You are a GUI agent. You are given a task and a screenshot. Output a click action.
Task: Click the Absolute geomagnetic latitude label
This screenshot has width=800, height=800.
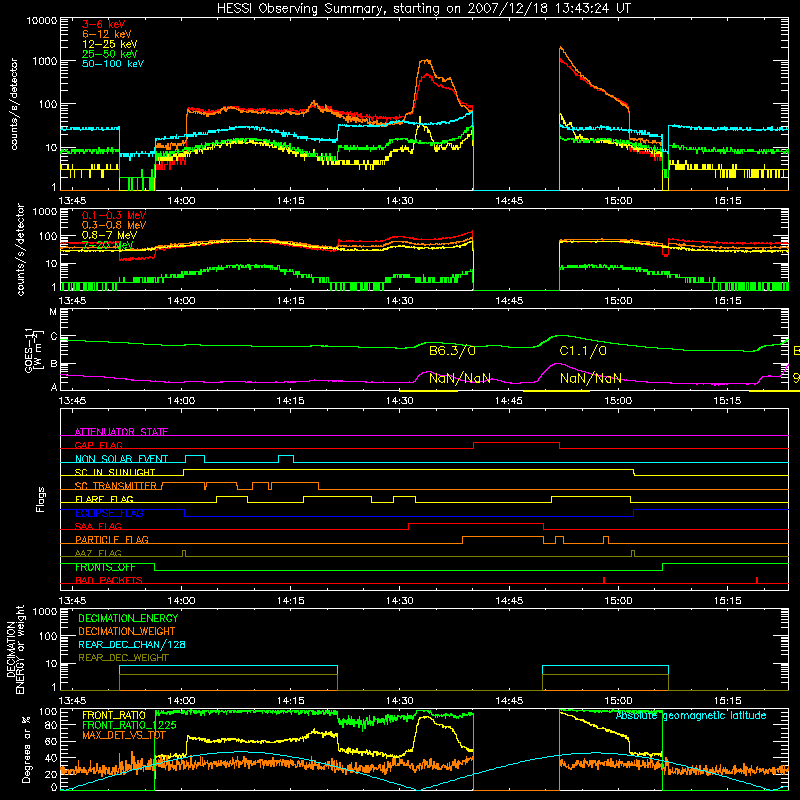(x=691, y=716)
